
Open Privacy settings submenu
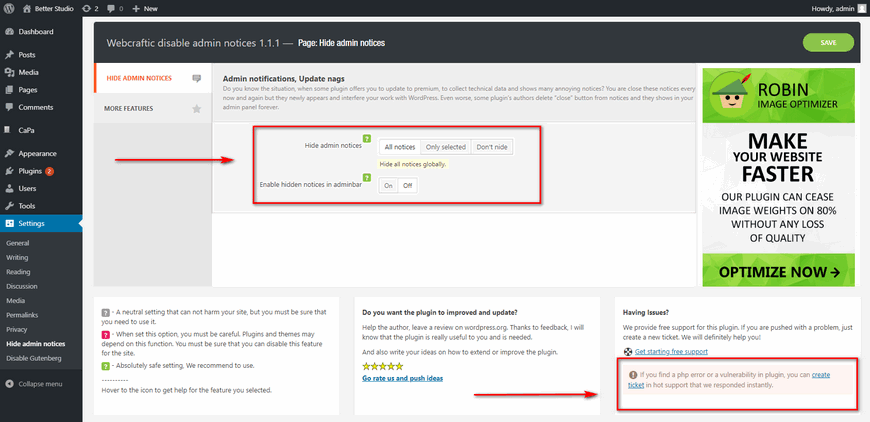[17, 329]
